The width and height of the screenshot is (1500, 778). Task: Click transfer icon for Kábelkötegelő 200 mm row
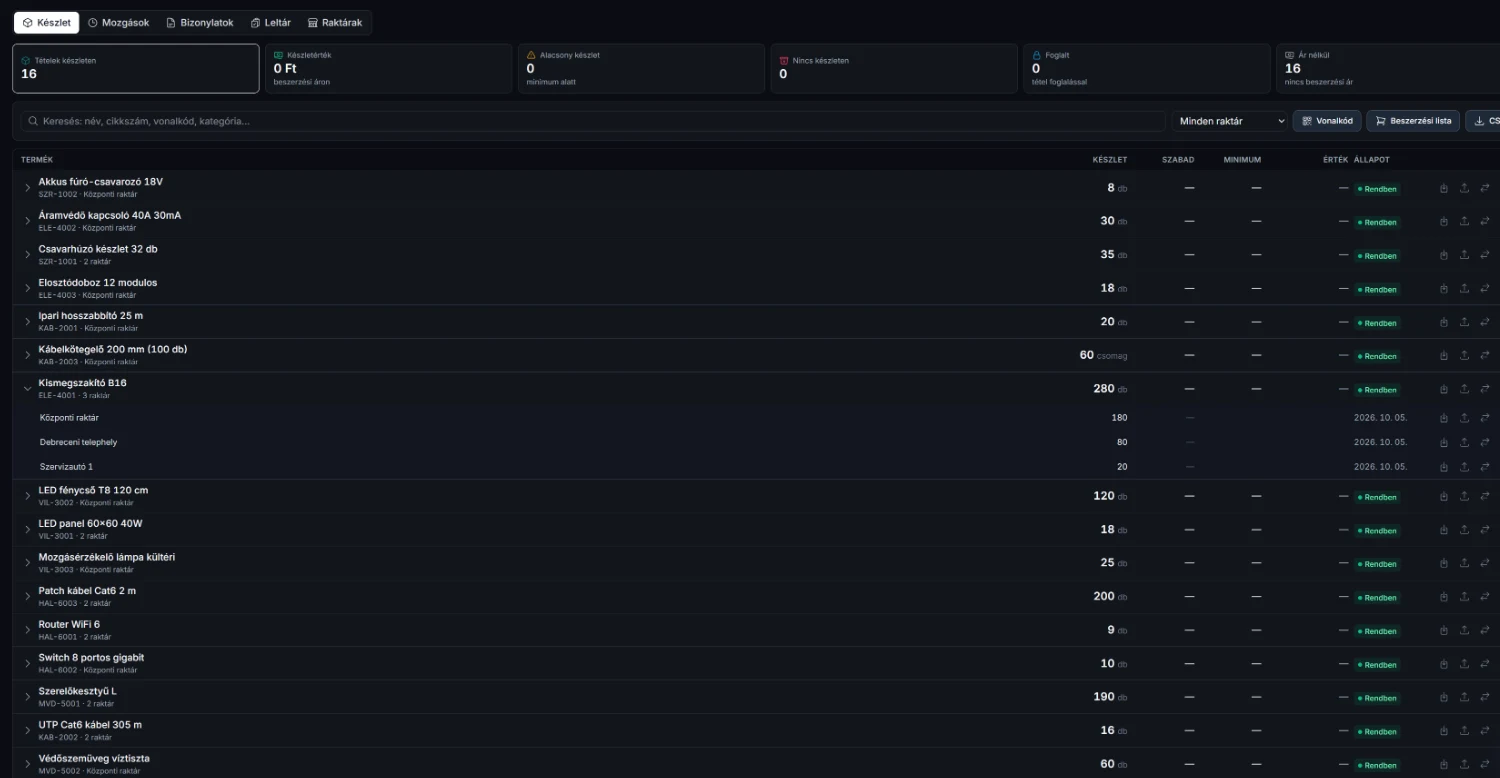point(1485,355)
